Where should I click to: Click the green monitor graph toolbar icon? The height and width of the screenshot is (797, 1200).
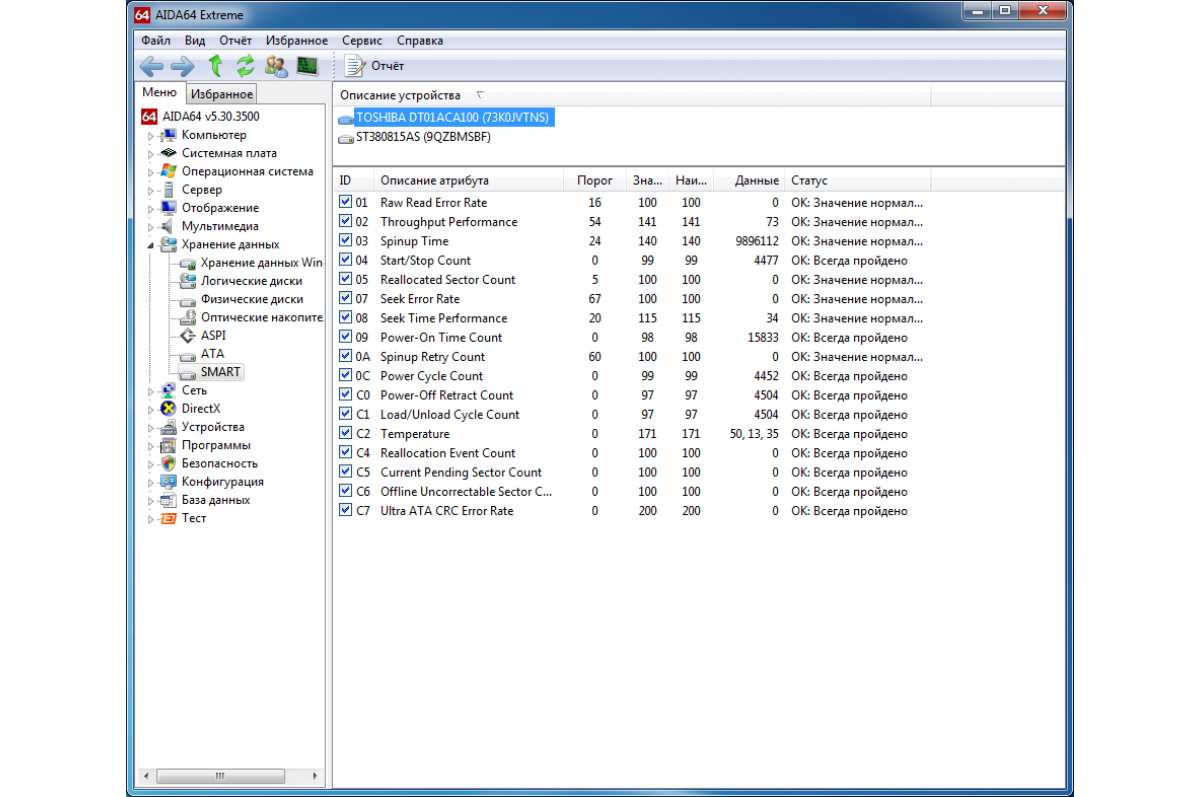tap(307, 66)
